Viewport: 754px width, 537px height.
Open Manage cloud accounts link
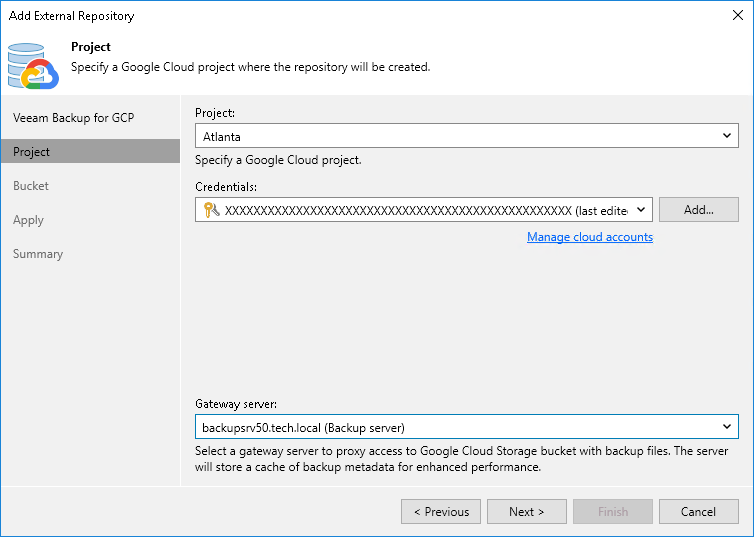point(590,237)
